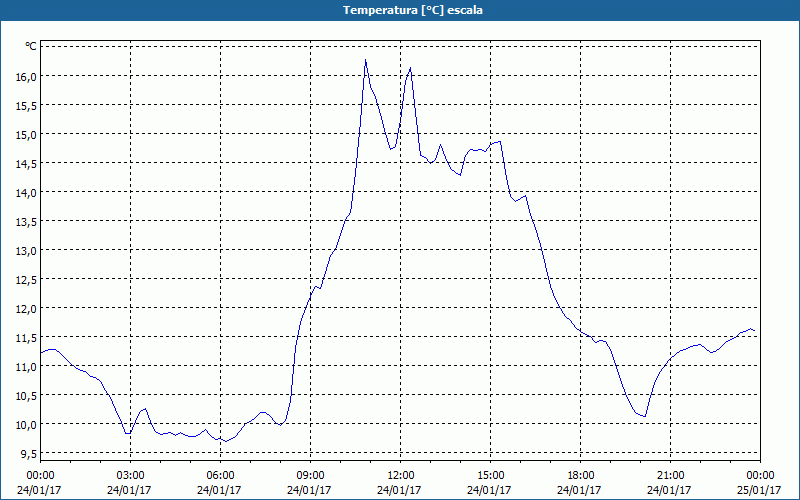
Task: Click the 18:00 time axis label
Action: coord(580,476)
